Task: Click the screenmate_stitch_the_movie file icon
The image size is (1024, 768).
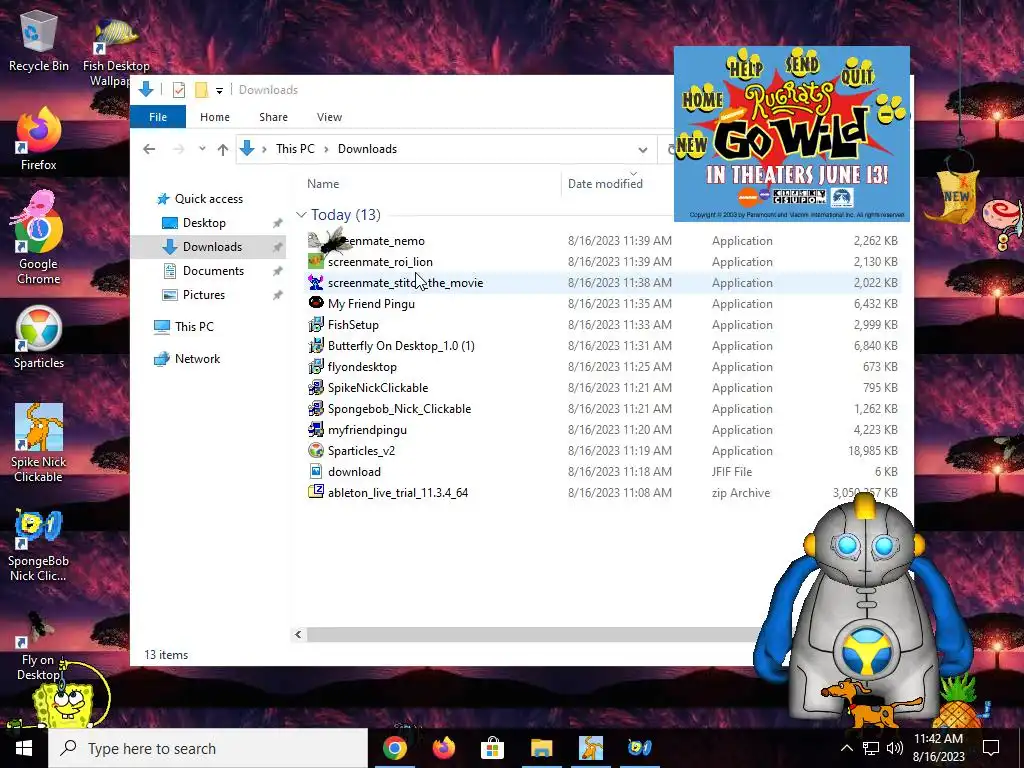Action: tap(316, 283)
